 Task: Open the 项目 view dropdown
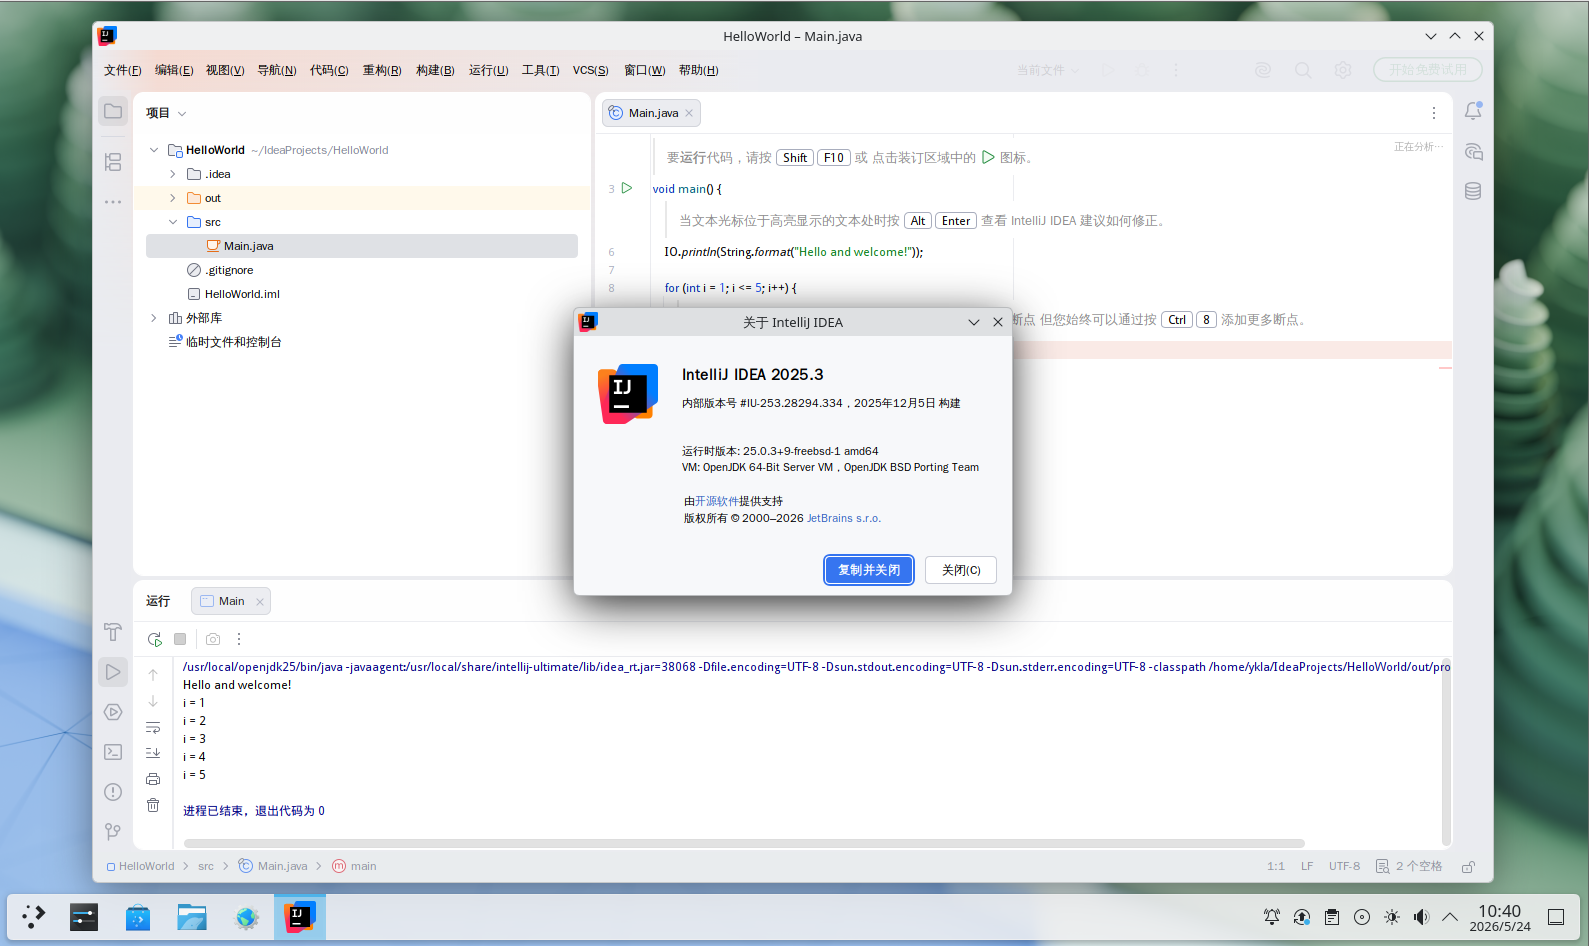click(166, 113)
